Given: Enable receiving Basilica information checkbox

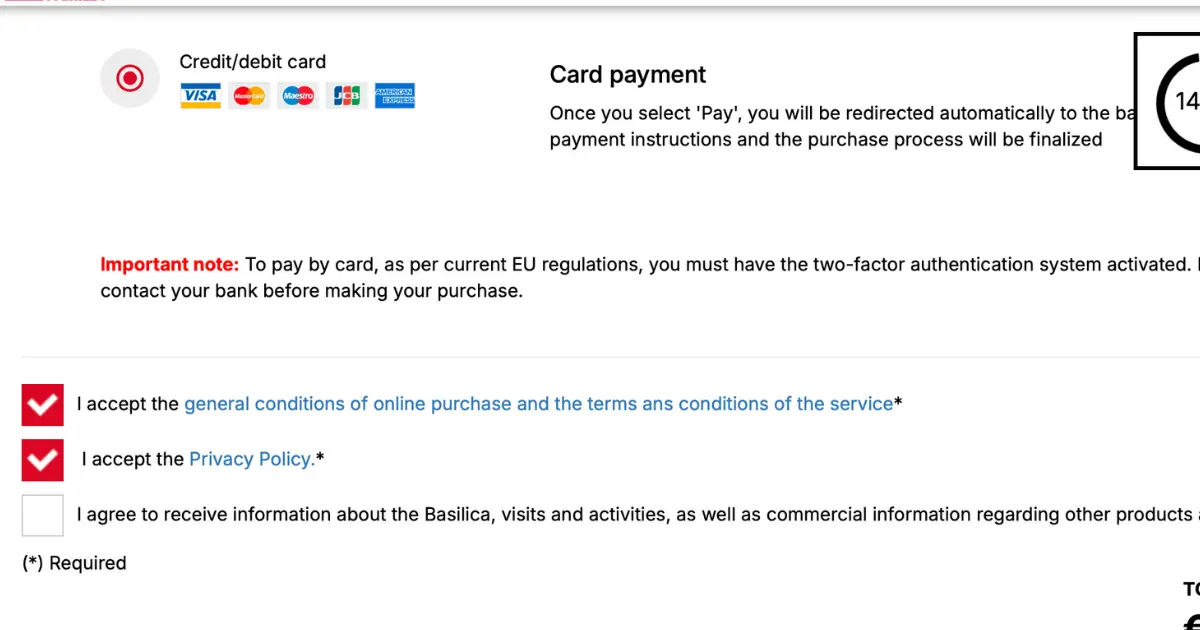Looking at the screenshot, I should click(43, 515).
